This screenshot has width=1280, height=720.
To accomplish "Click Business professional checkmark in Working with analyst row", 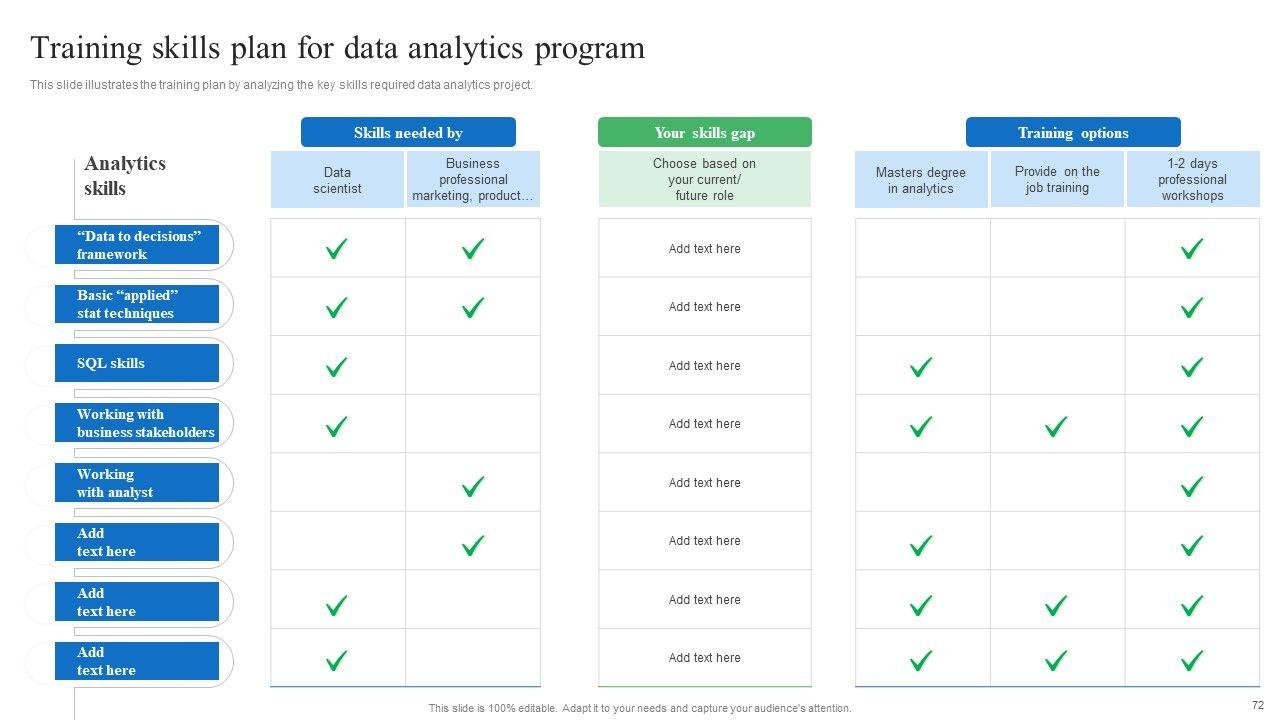I will coord(473,487).
